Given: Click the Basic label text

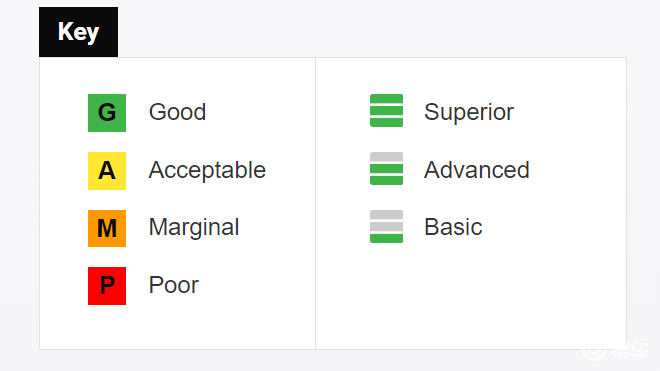Looking at the screenshot, I should (x=453, y=227).
